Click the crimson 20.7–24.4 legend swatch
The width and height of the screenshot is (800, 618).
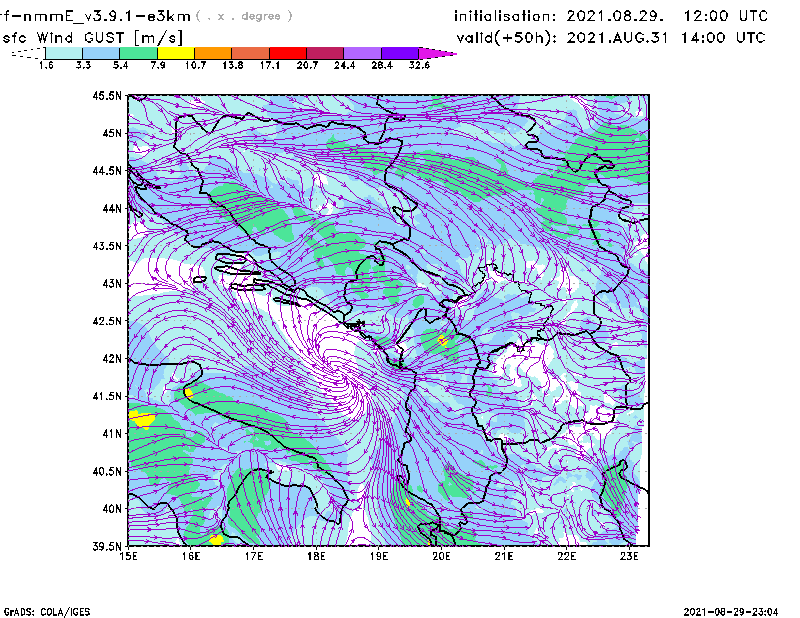(325, 53)
